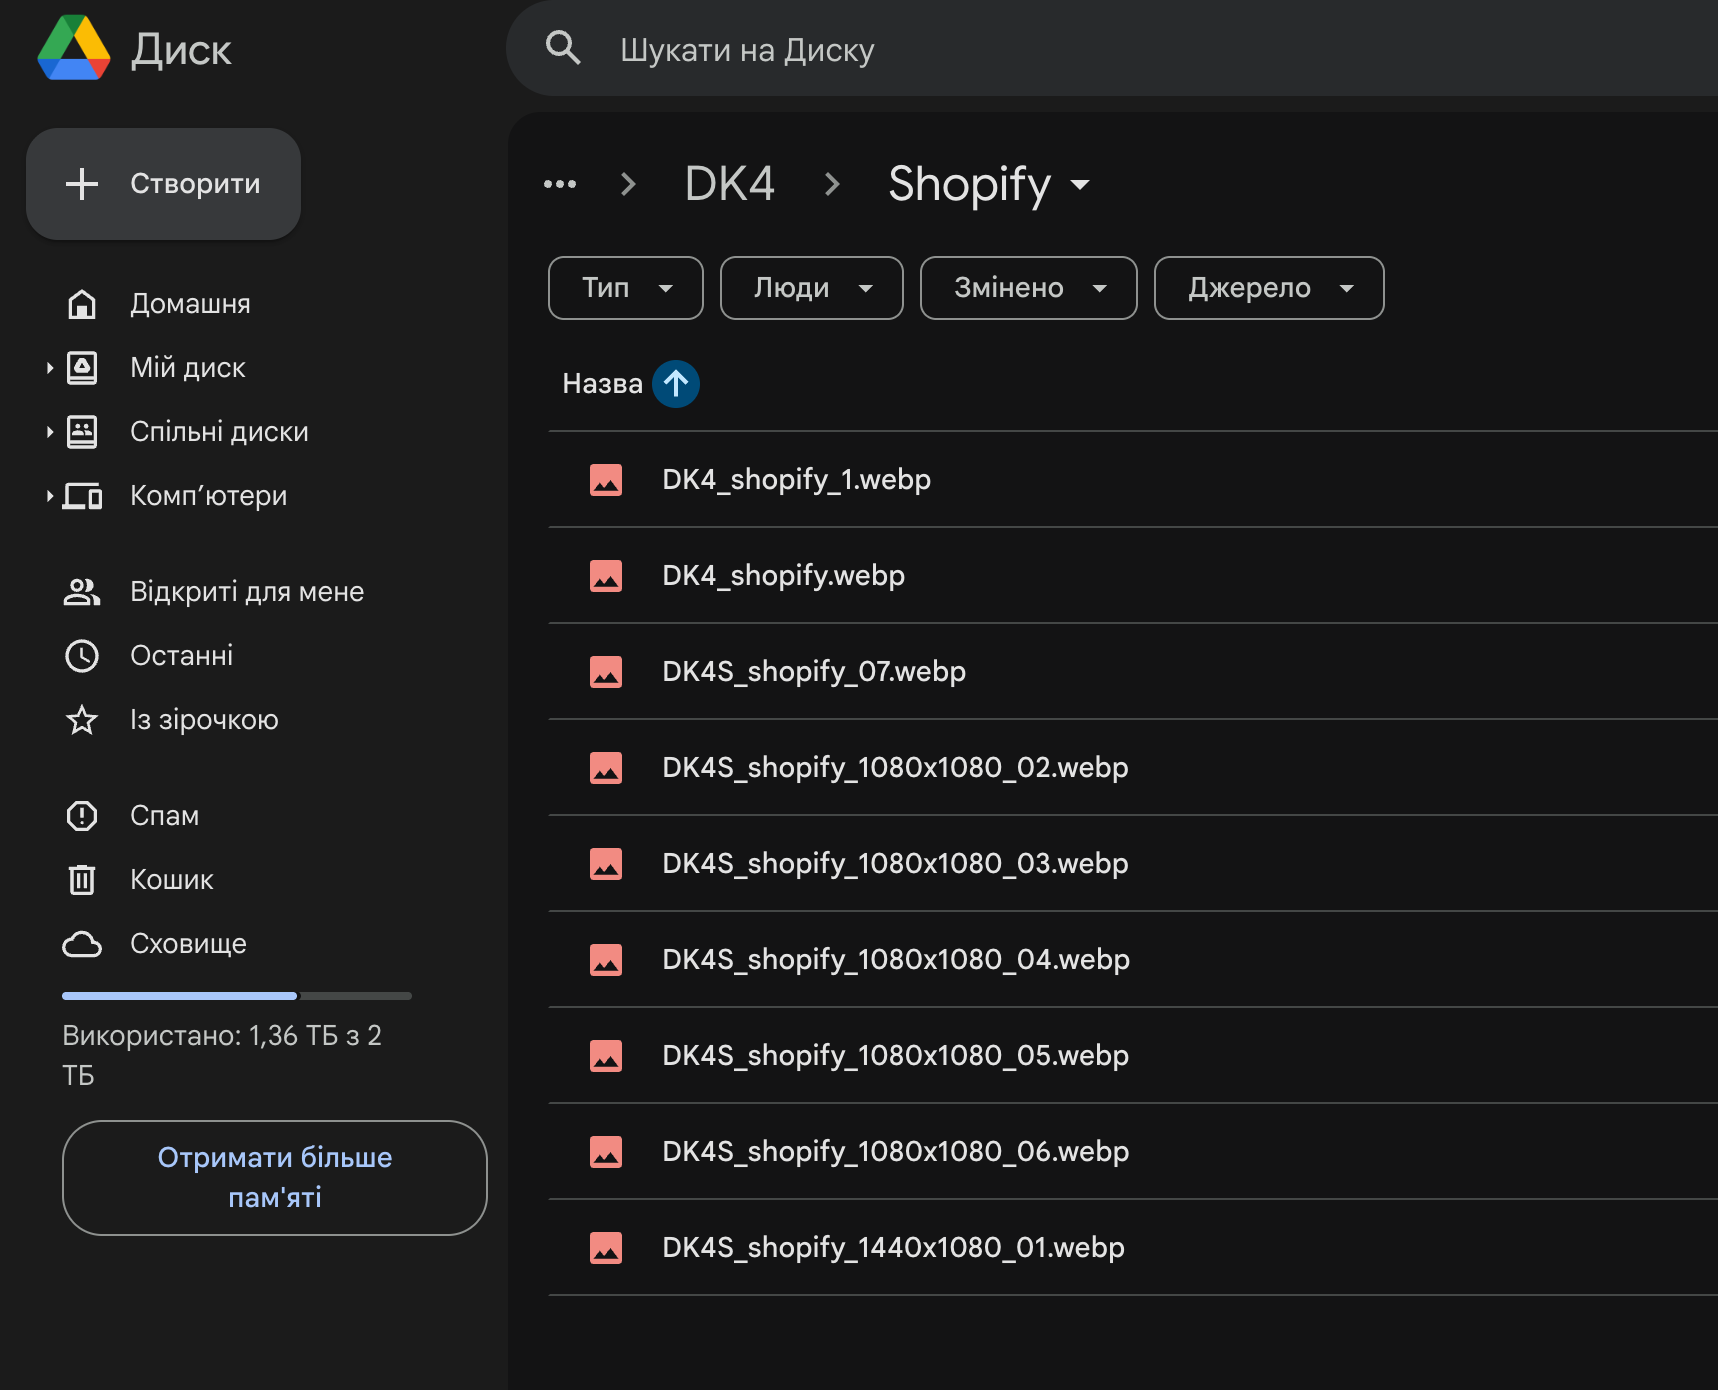Open the Тип filter dropdown
The height and width of the screenshot is (1390, 1718).
click(x=625, y=288)
